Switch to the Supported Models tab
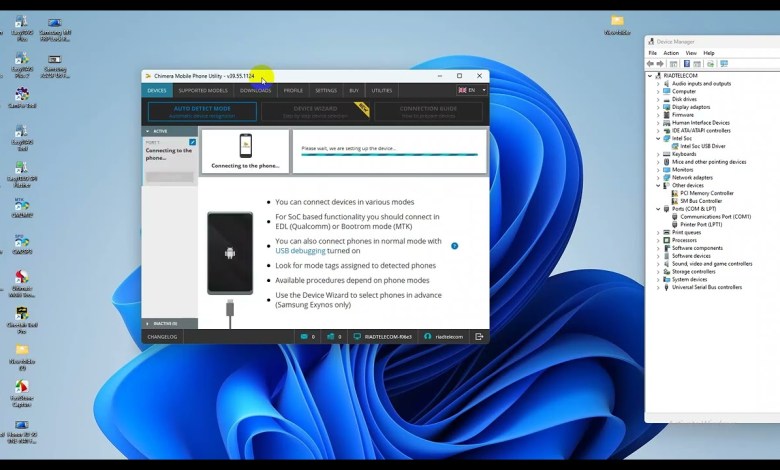The height and width of the screenshot is (470, 780). (203, 91)
